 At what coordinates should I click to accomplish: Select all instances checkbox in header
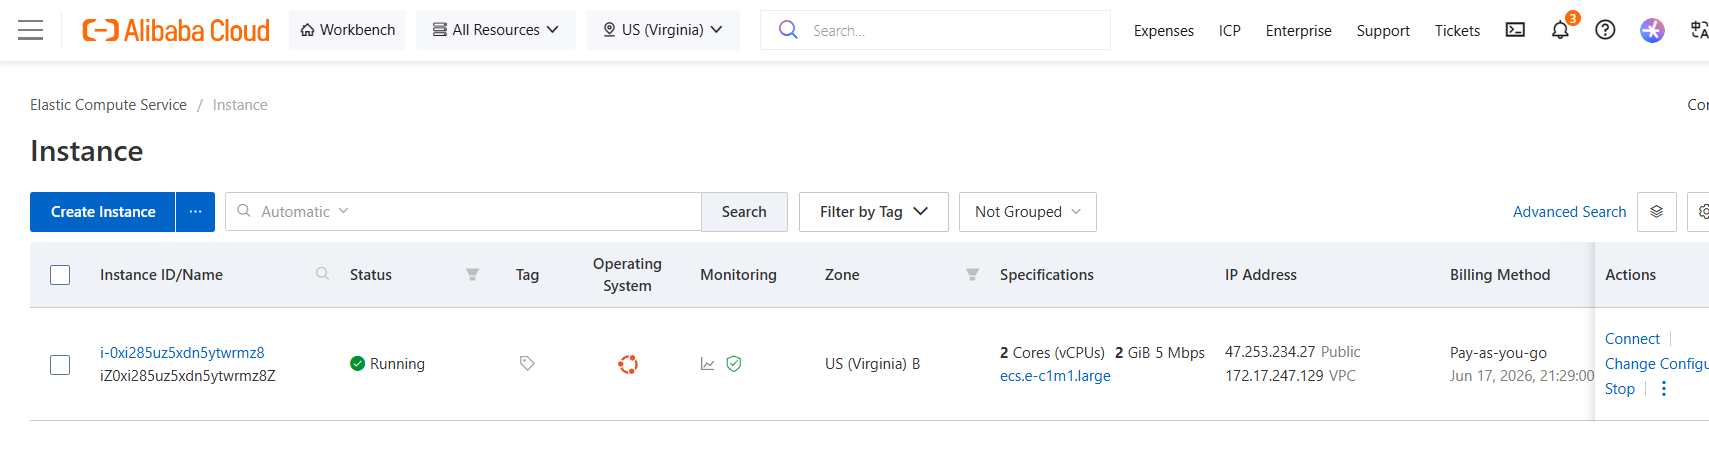60,275
